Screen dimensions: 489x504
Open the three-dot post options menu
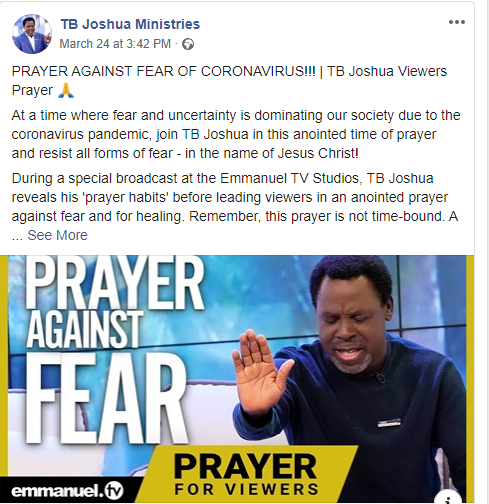456,22
